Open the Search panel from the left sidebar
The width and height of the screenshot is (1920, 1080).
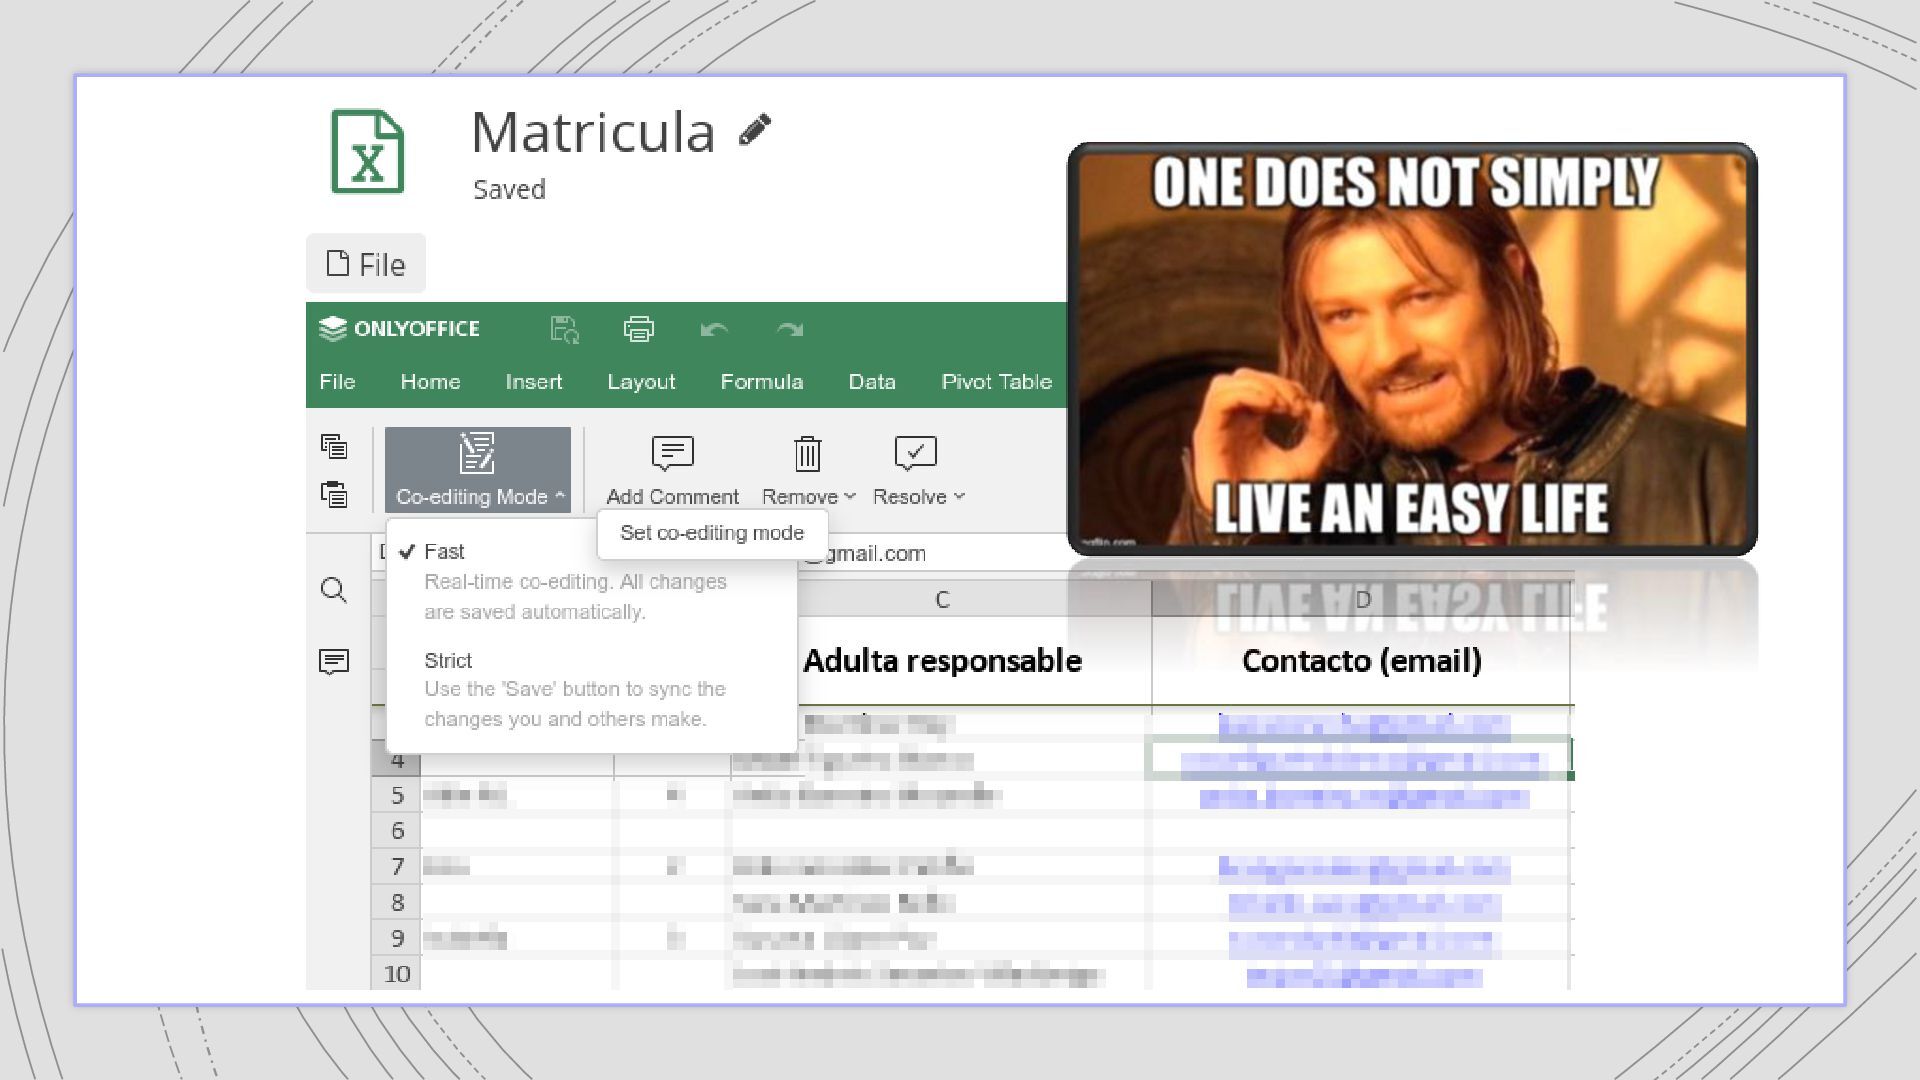coord(334,590)
